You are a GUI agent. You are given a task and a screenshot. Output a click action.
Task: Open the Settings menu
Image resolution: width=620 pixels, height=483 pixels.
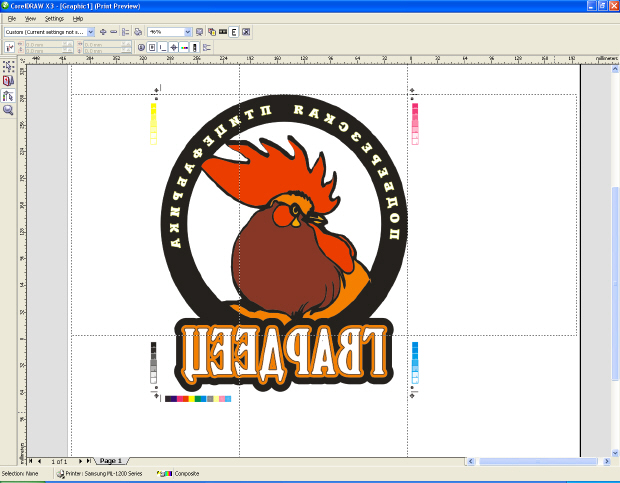click(x=54, y=18)
